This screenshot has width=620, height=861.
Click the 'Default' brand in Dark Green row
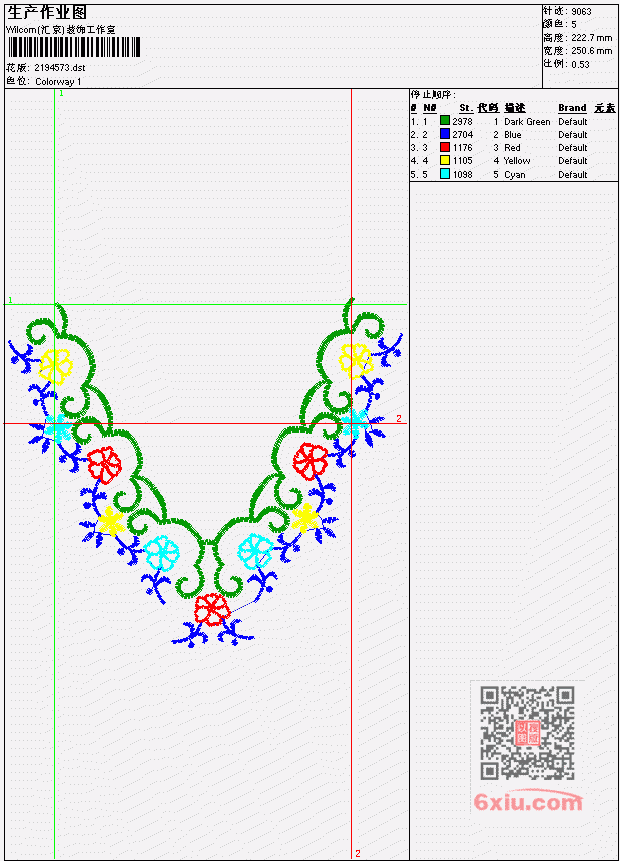572,121
